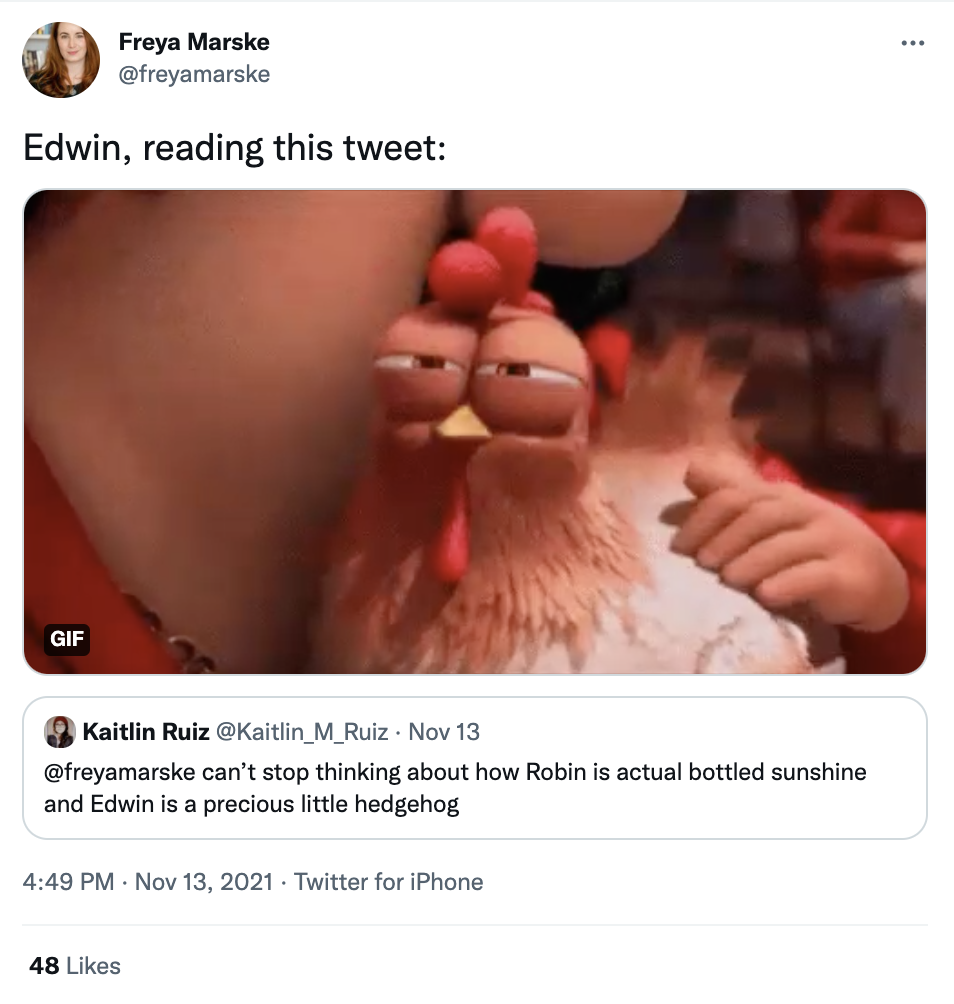This screenshot has width=954, height=1004.
Task: Click Freya Marske's profile avatar
Action: (60, 59)
